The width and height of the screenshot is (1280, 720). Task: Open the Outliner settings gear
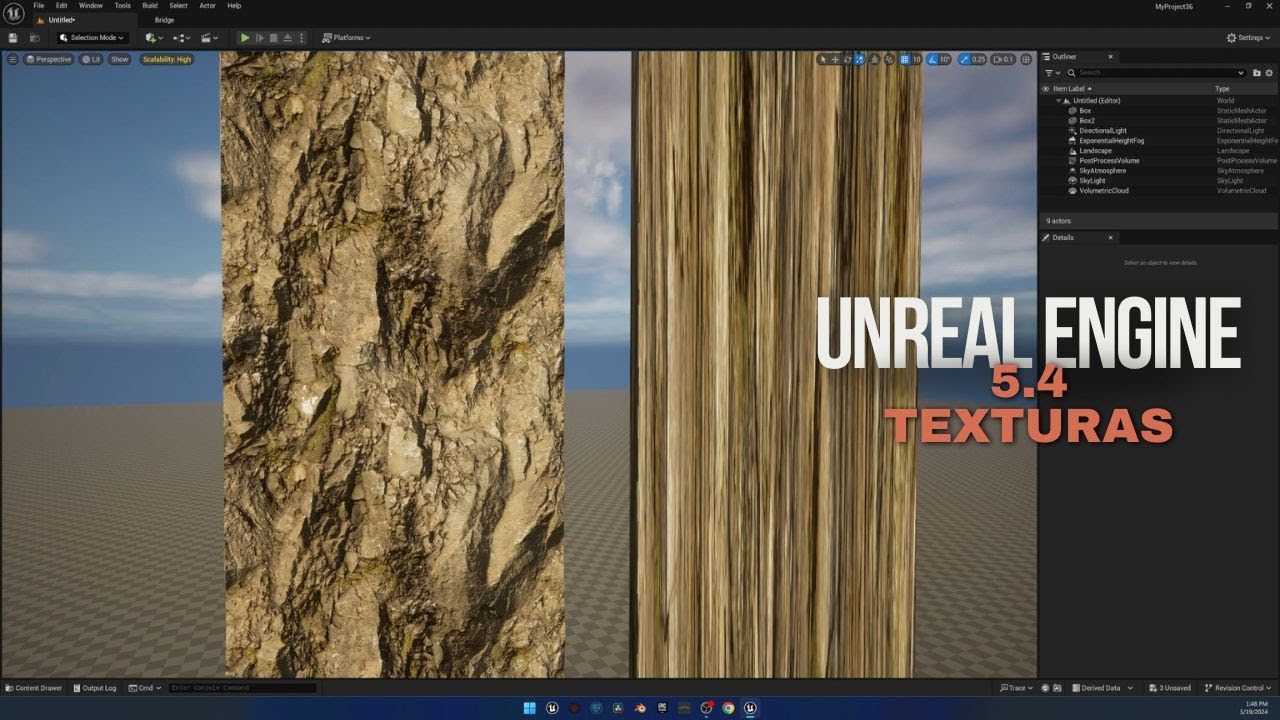tap(1270, 72)
